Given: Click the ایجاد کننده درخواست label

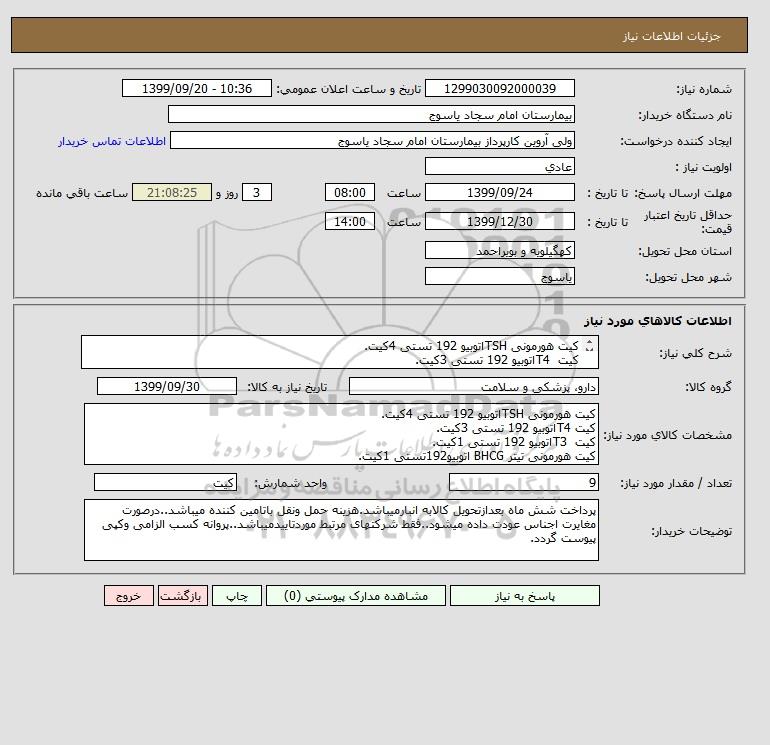Looking at the screenshot, I should click(x=676, y=141).
